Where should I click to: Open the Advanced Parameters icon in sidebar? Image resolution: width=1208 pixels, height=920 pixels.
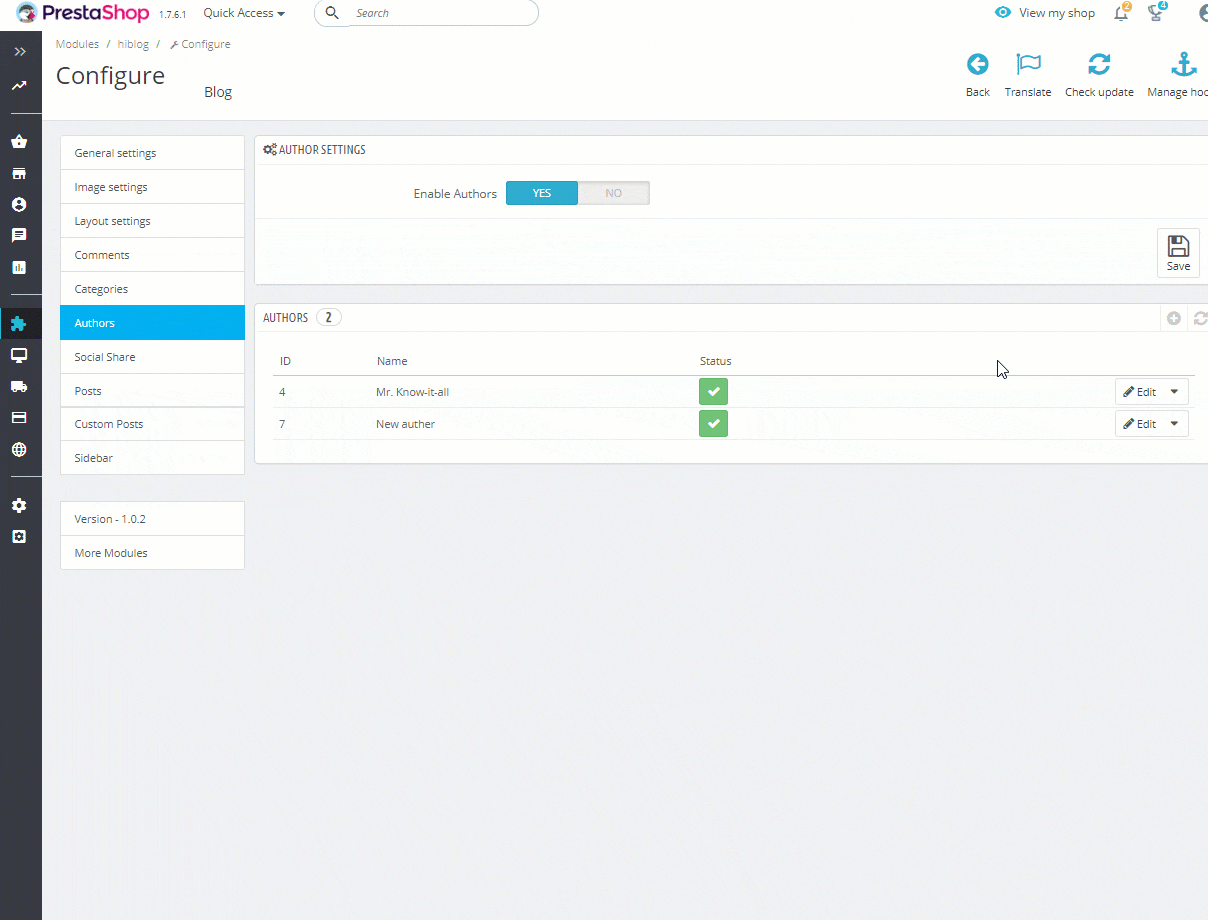pos(19,536)
